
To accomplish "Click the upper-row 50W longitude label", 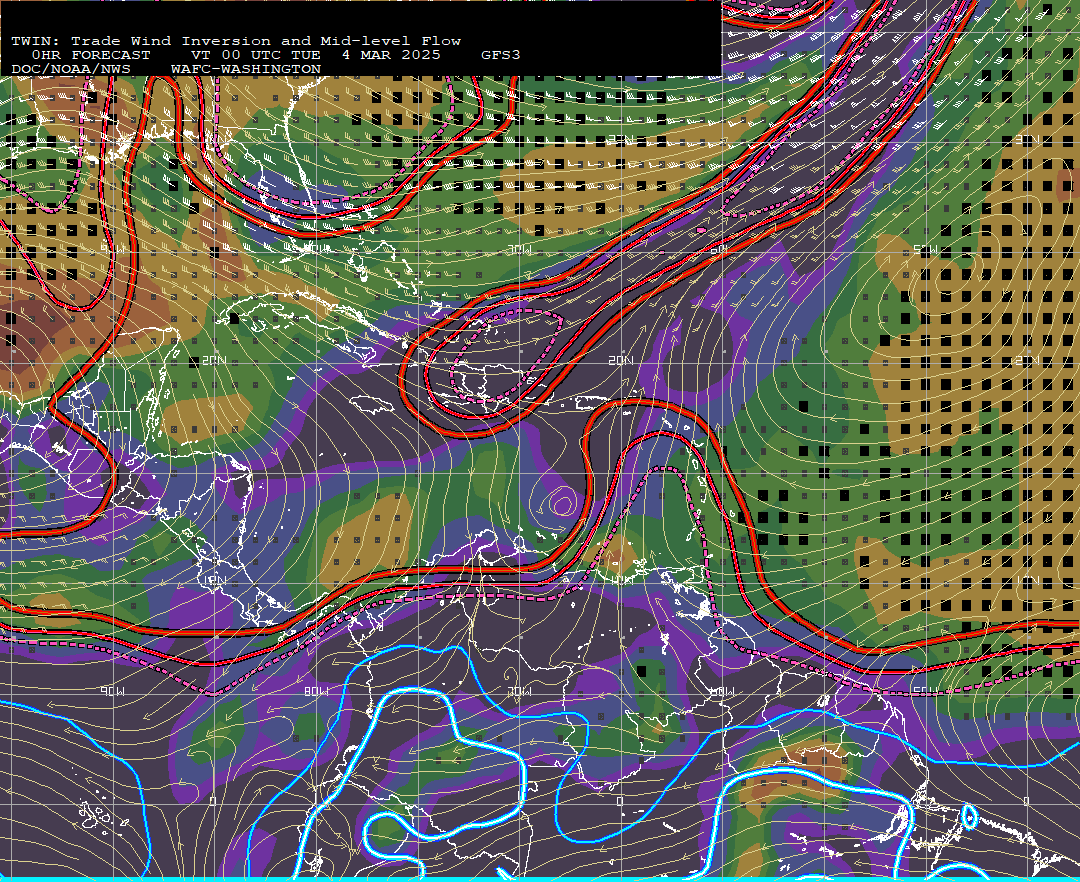I will (925, 249).
